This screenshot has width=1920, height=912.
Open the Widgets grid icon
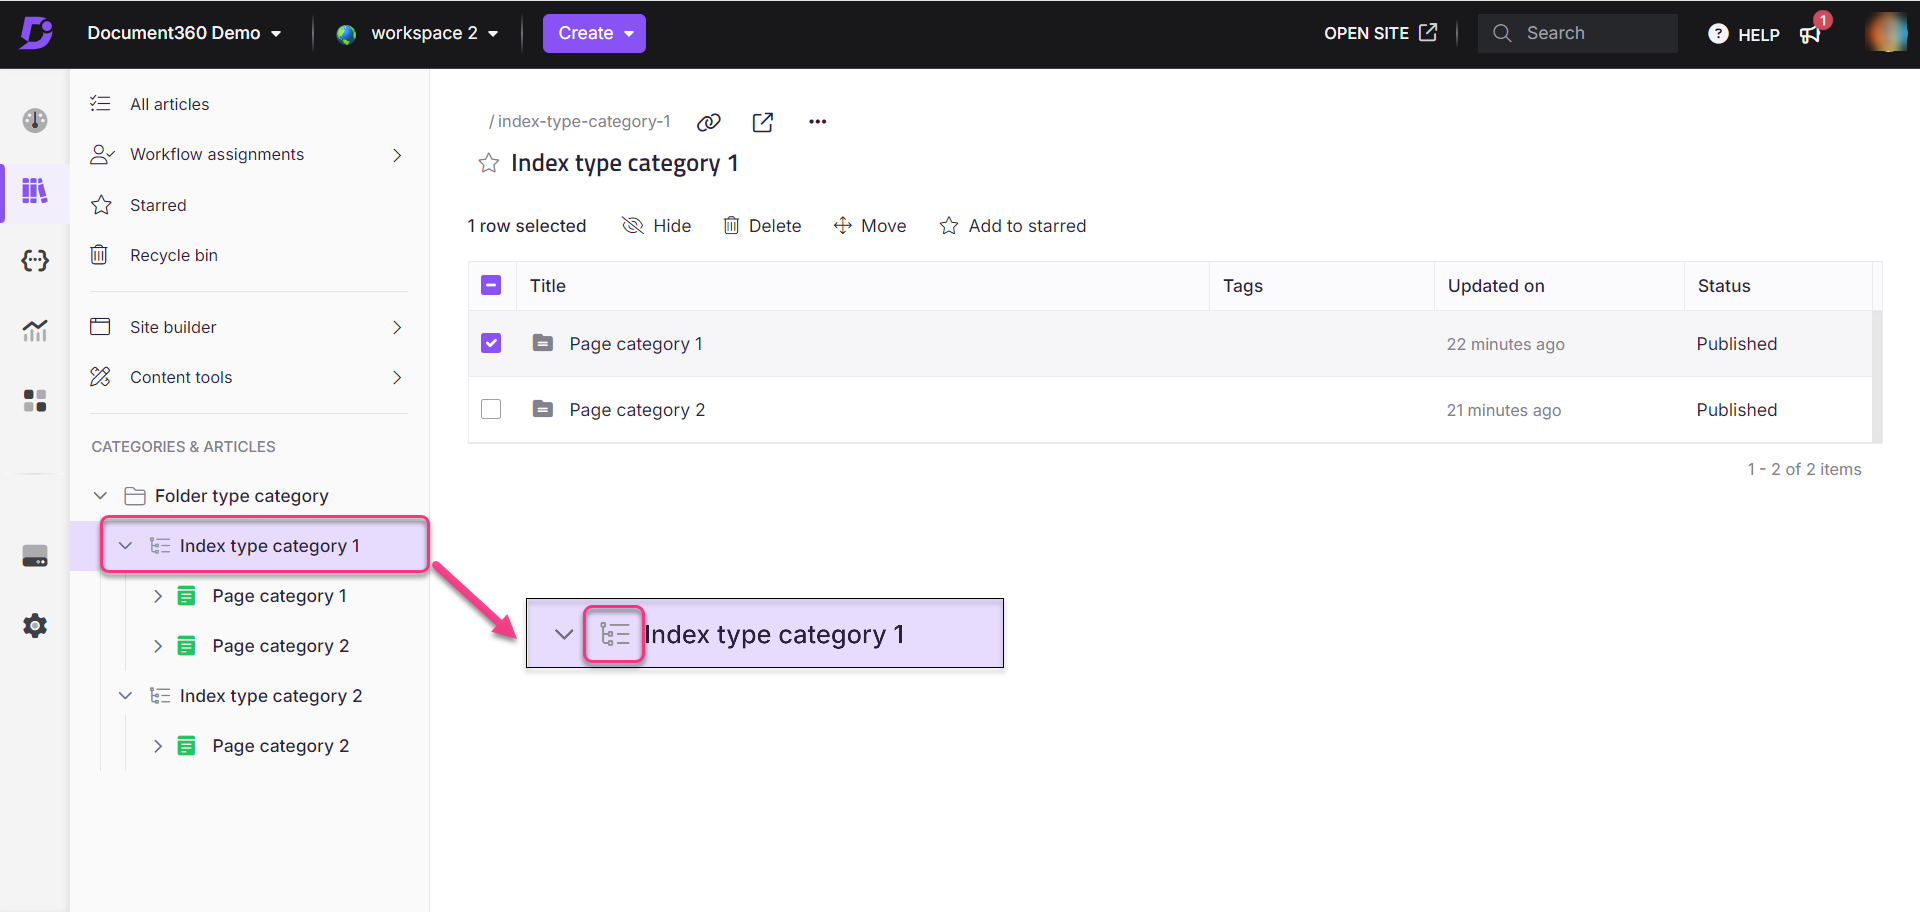[x=35, y=401]
